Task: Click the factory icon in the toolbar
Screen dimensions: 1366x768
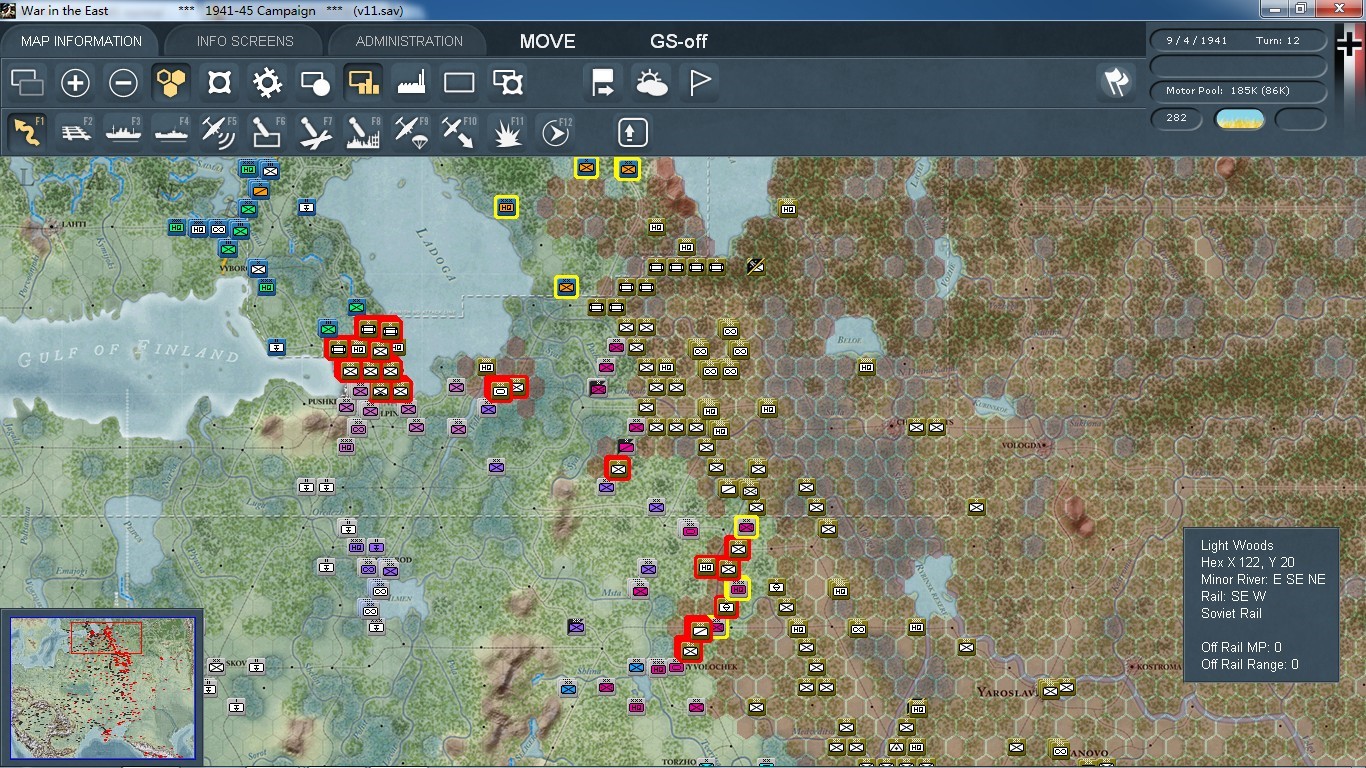Action: (x=411, y=83)
